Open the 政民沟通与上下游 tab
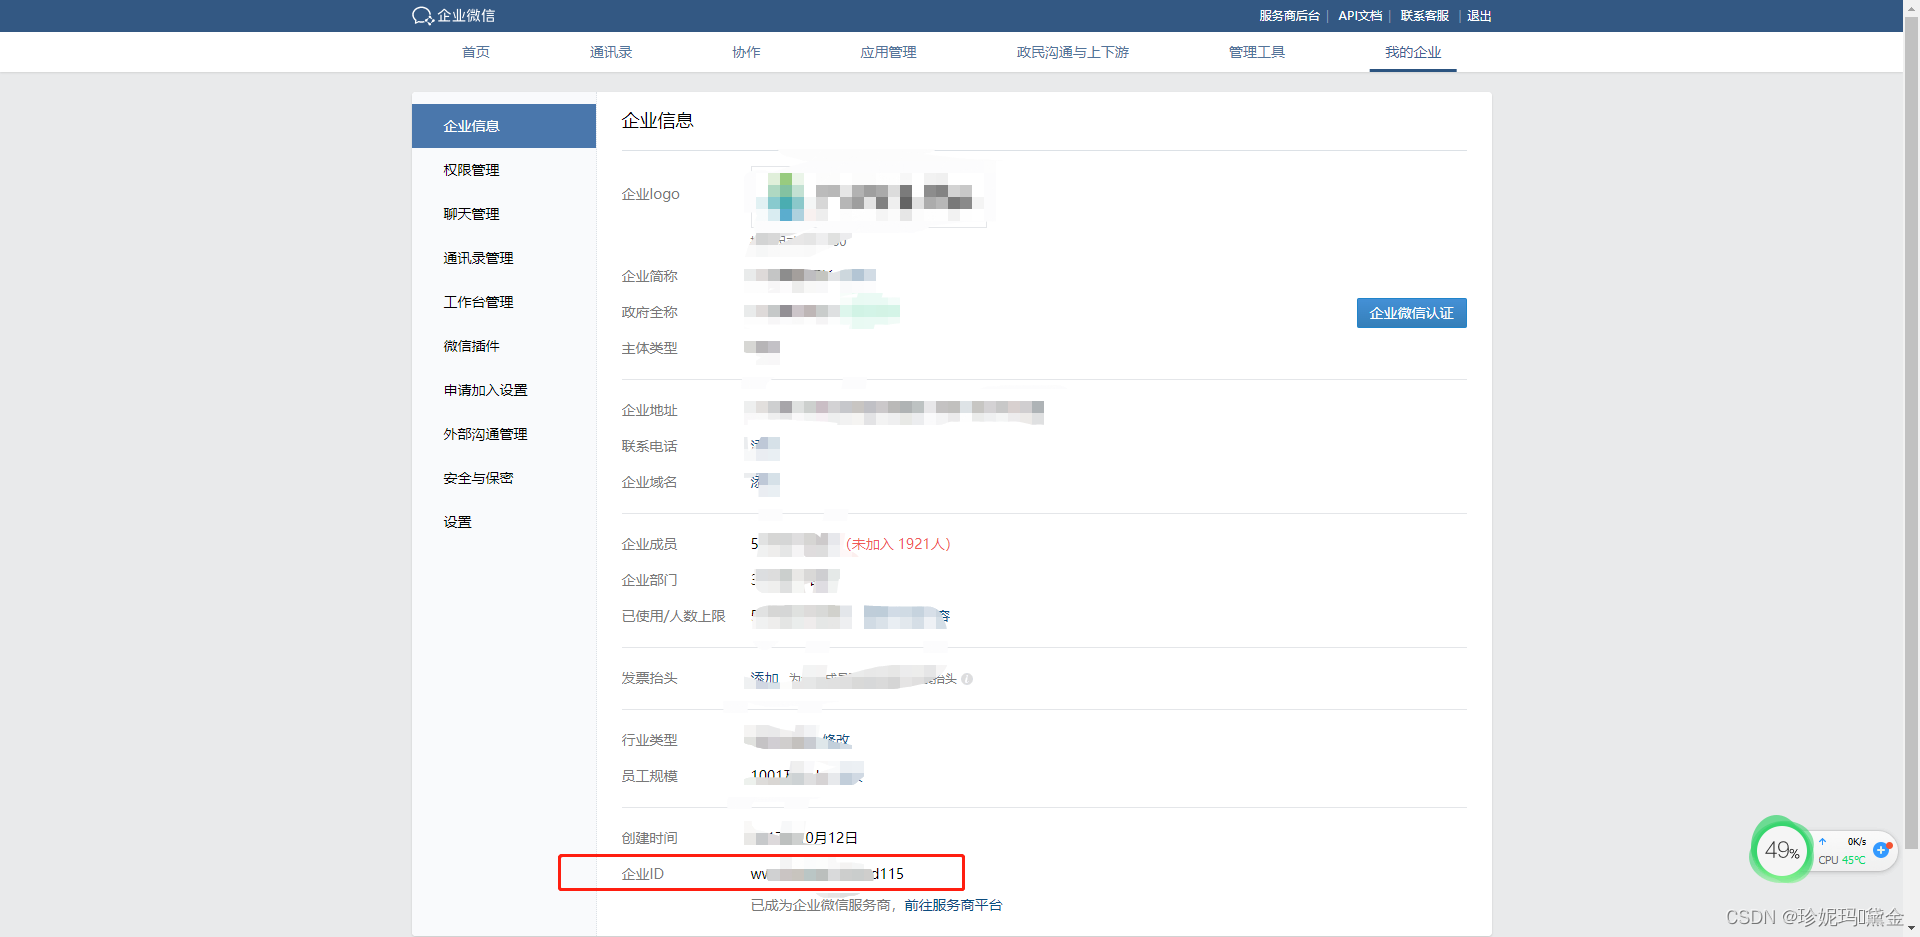The height and width of the screenshot is (937, 1920). click(1072, 52)
